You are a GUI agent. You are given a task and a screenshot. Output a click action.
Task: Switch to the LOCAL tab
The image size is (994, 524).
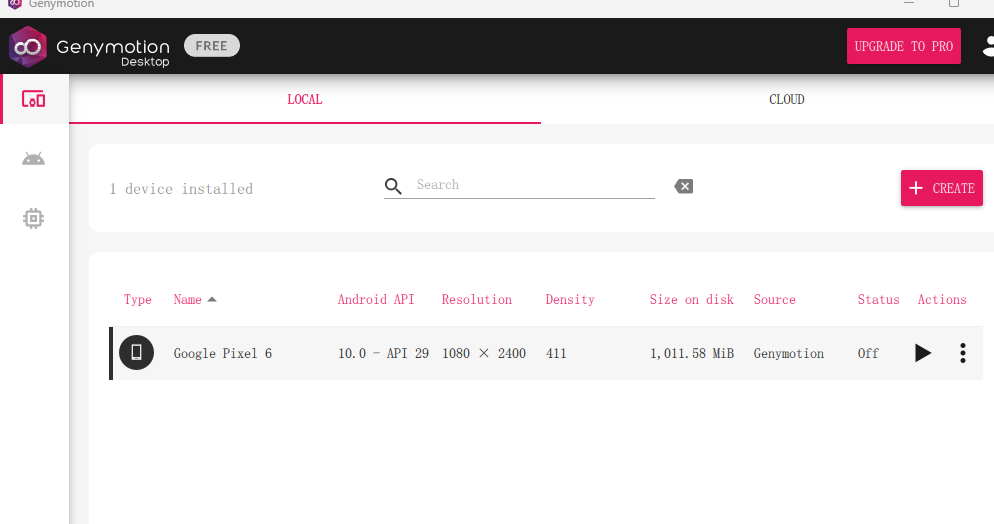tap(305, 99)
